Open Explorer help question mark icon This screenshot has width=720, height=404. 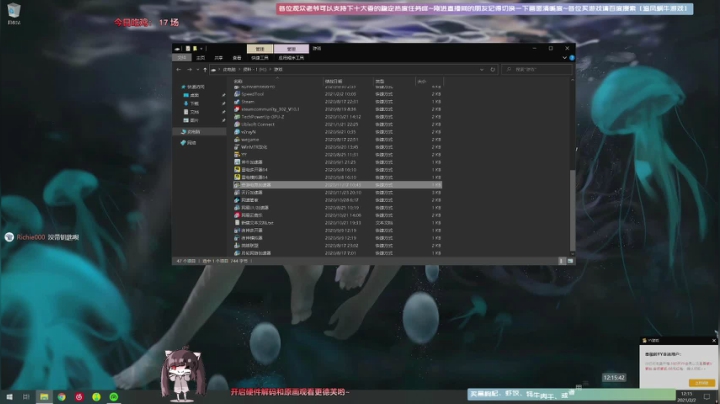(x=572, y=58)
